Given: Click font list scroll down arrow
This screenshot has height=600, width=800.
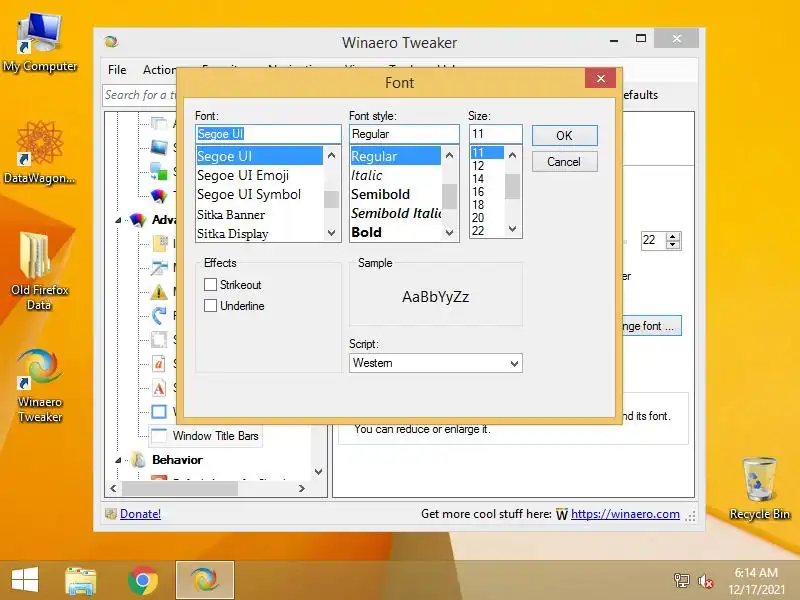Looking at the screenshot, I should [332, 233].
